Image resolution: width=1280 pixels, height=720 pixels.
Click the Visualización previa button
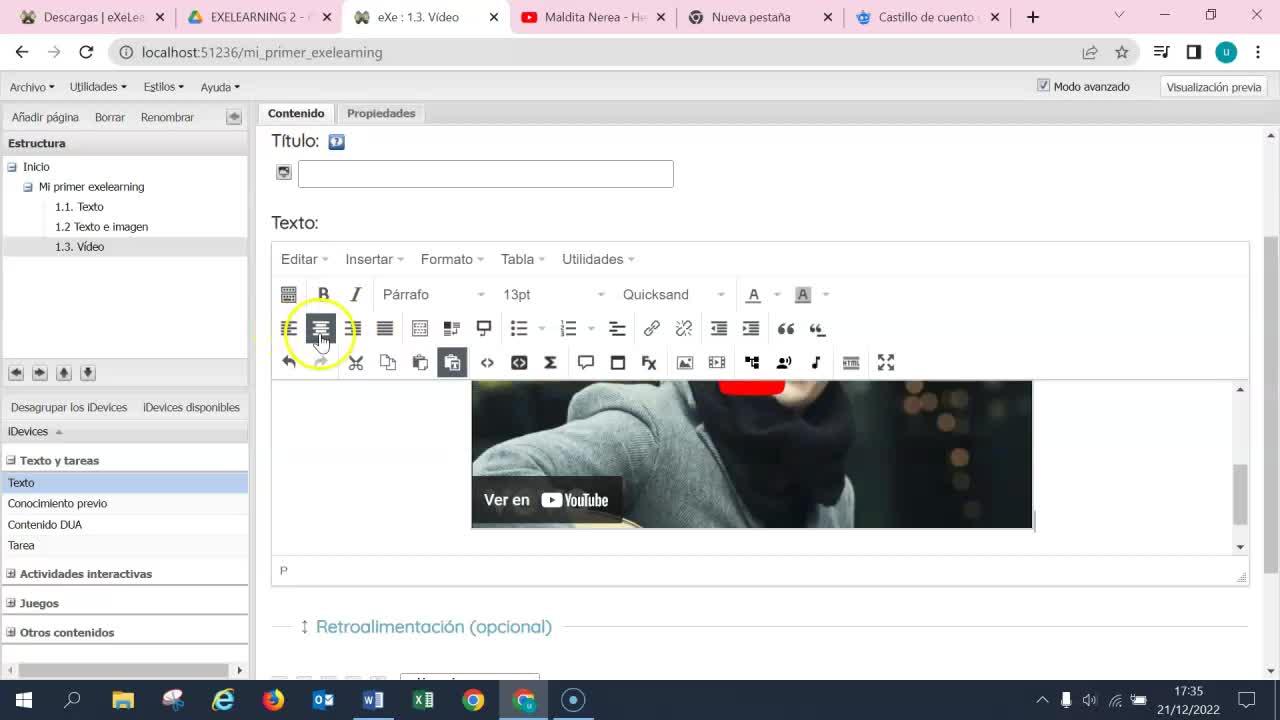point(1213,87)
